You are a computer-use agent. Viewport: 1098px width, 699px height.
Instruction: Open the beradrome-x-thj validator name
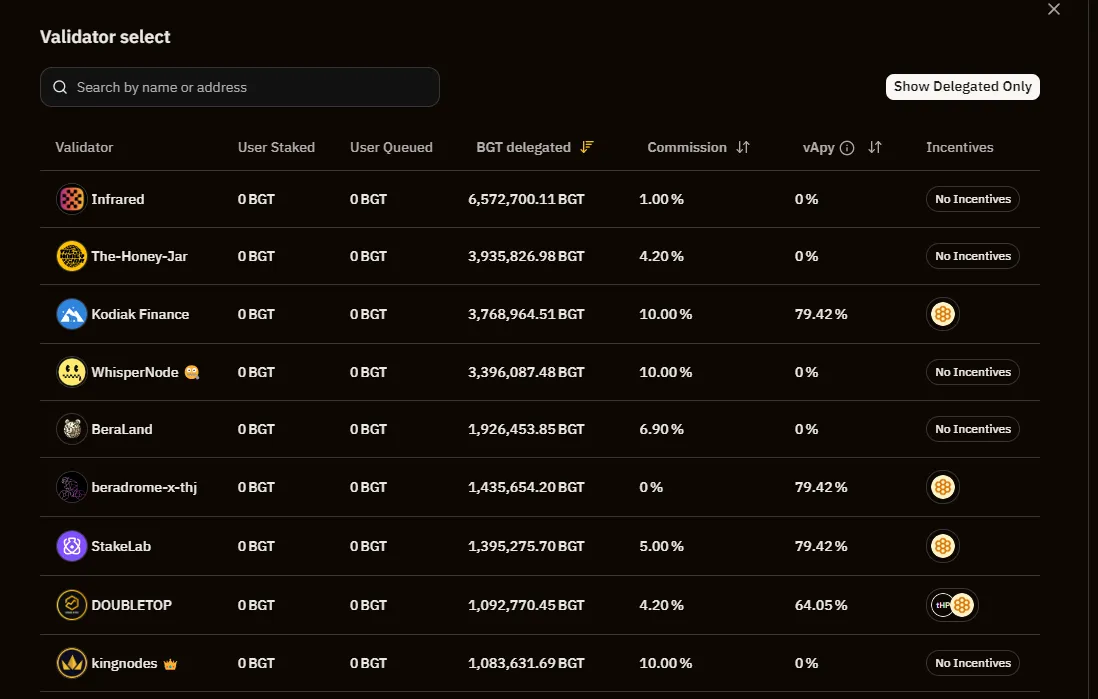point(143,487)
